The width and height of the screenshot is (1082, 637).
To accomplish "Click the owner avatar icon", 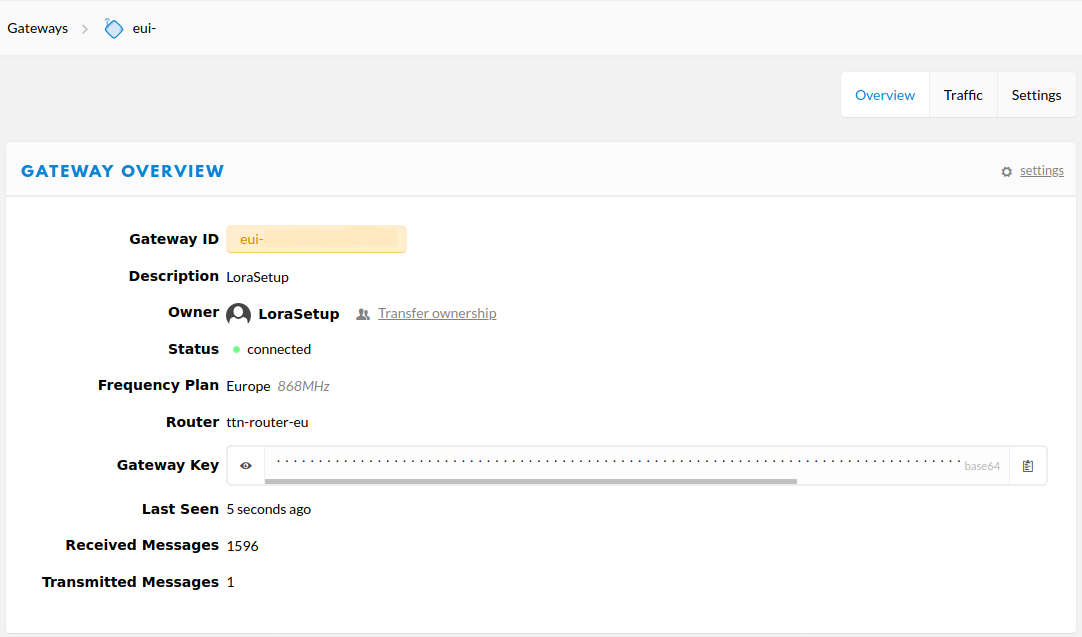I will [x=238, y=314].
